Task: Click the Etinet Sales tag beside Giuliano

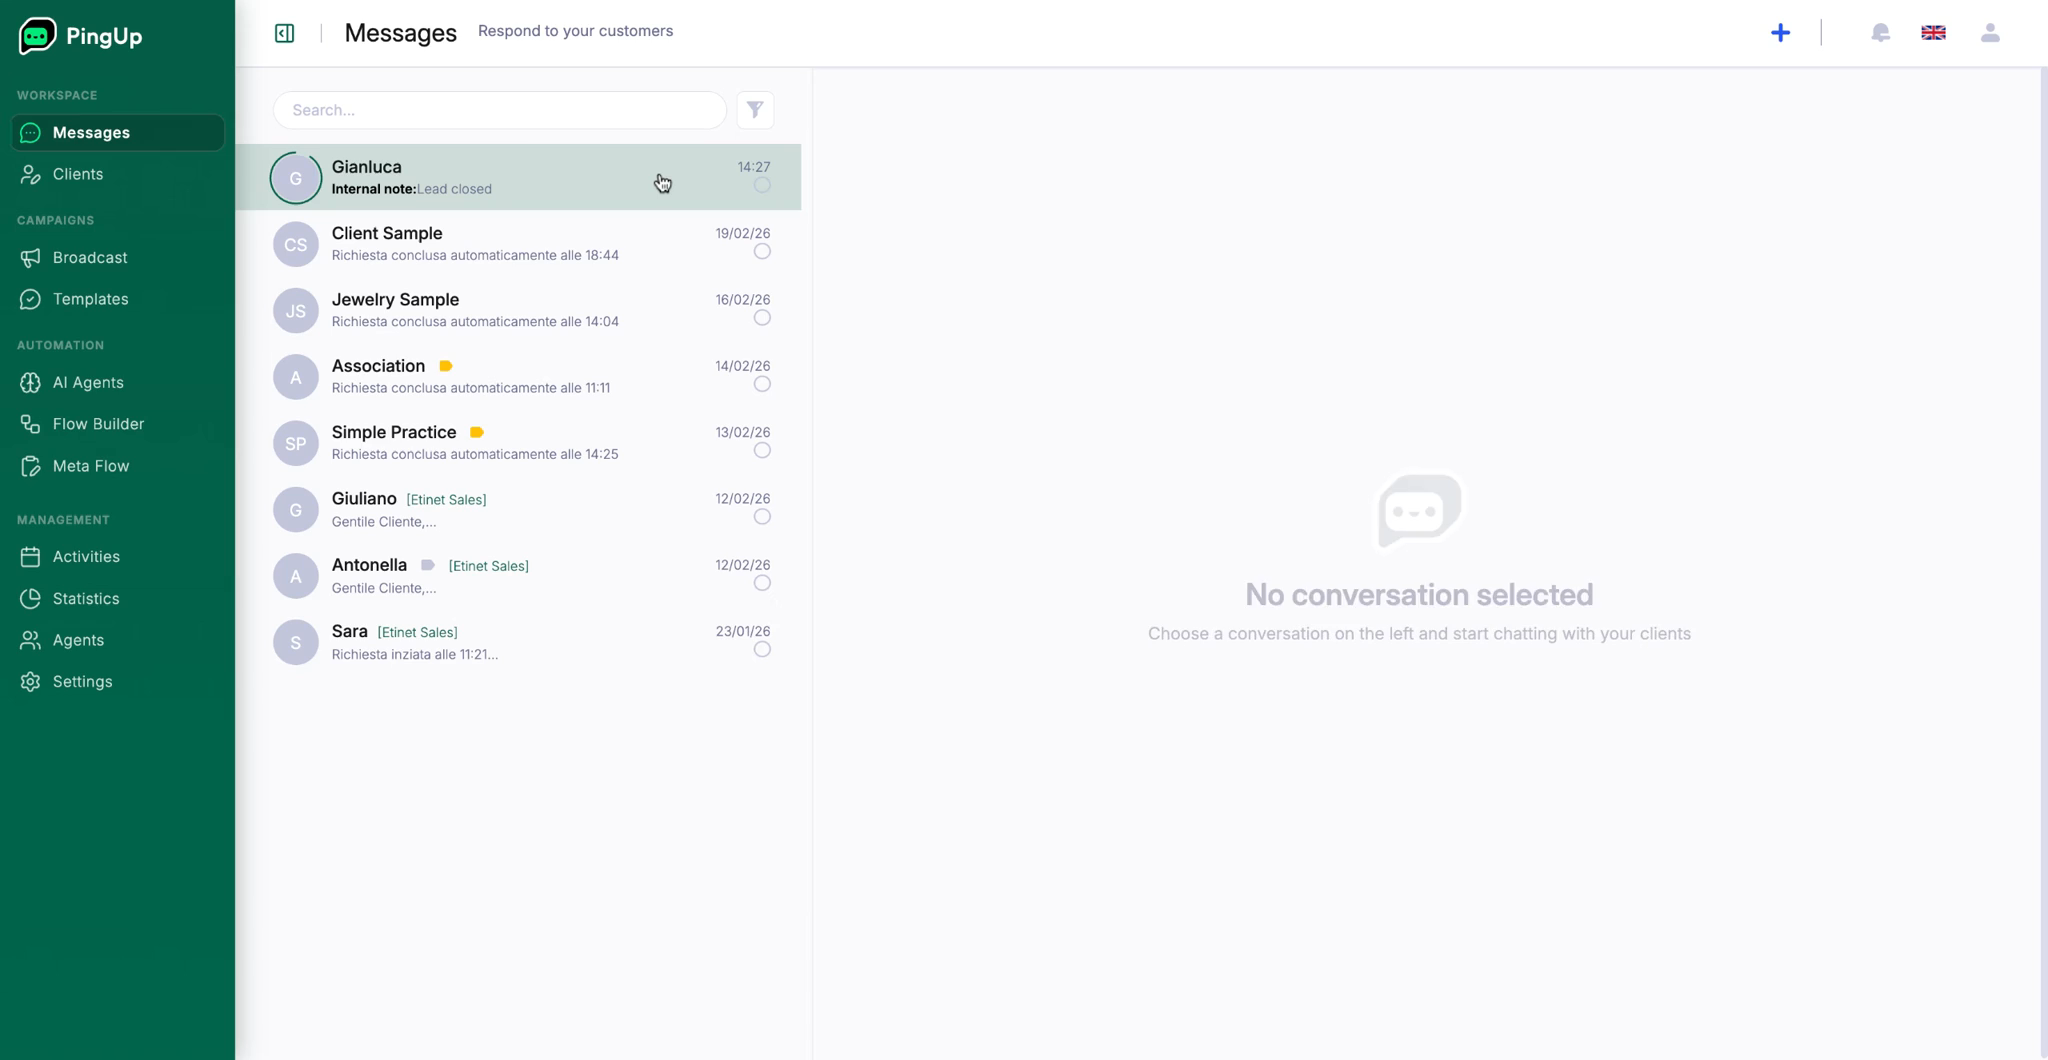Action: click(x=446, y=500)
